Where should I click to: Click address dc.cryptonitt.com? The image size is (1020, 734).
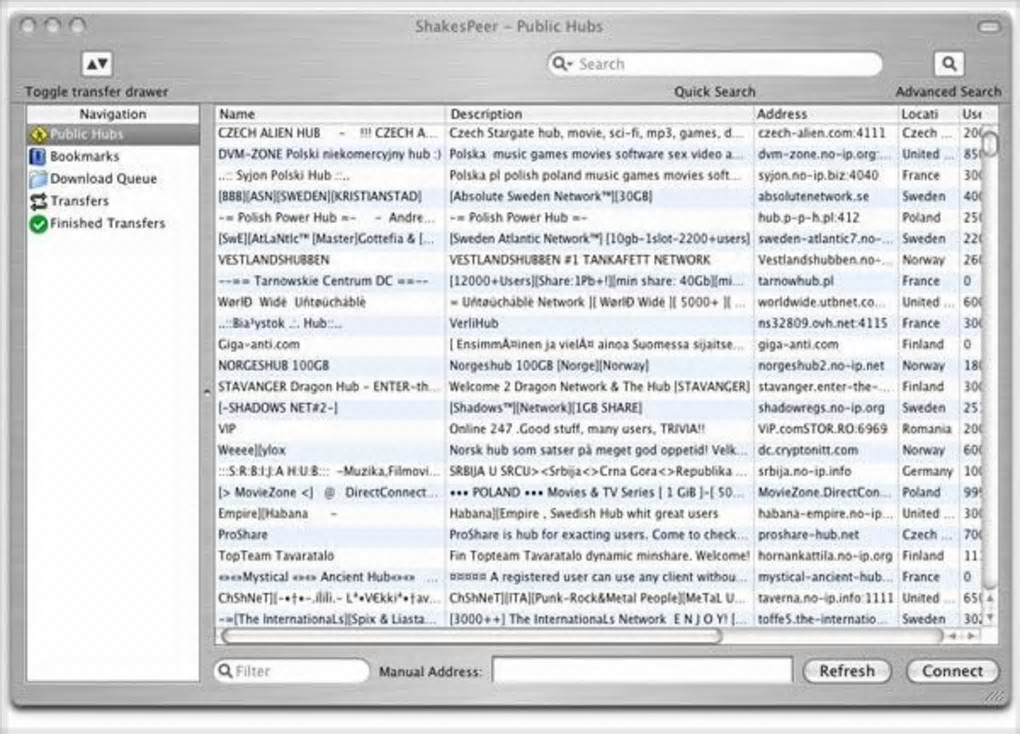pos(807,450)
